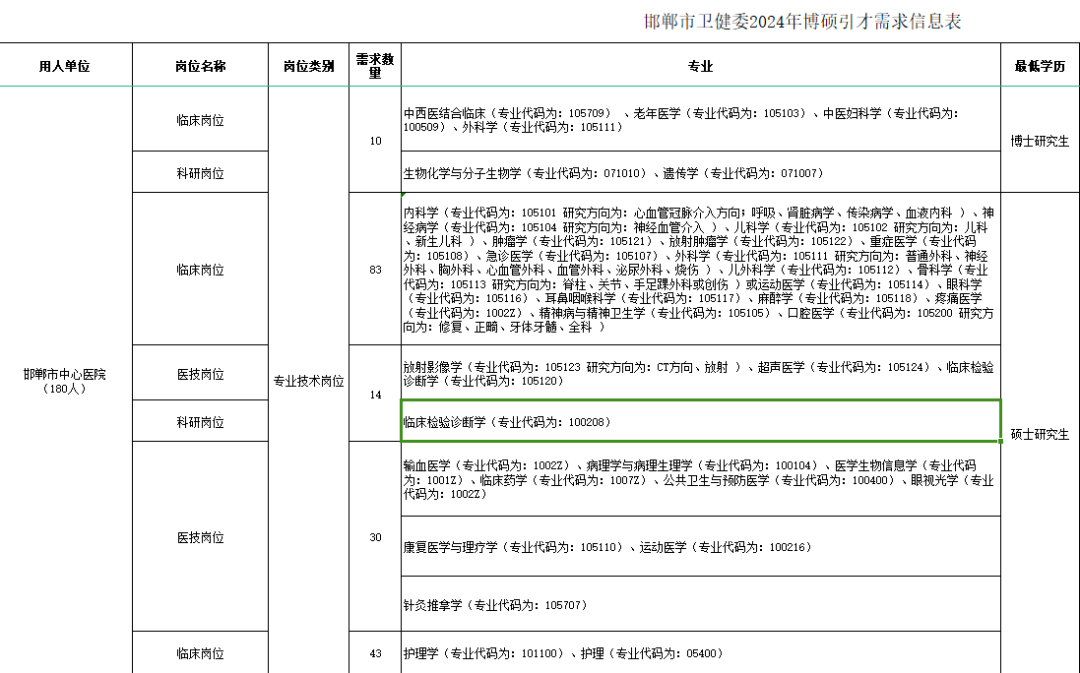The width and height of the screenshot is (1080, 673).
Task: Click the 用人单位 column header cell
Action: pos(65,66)
